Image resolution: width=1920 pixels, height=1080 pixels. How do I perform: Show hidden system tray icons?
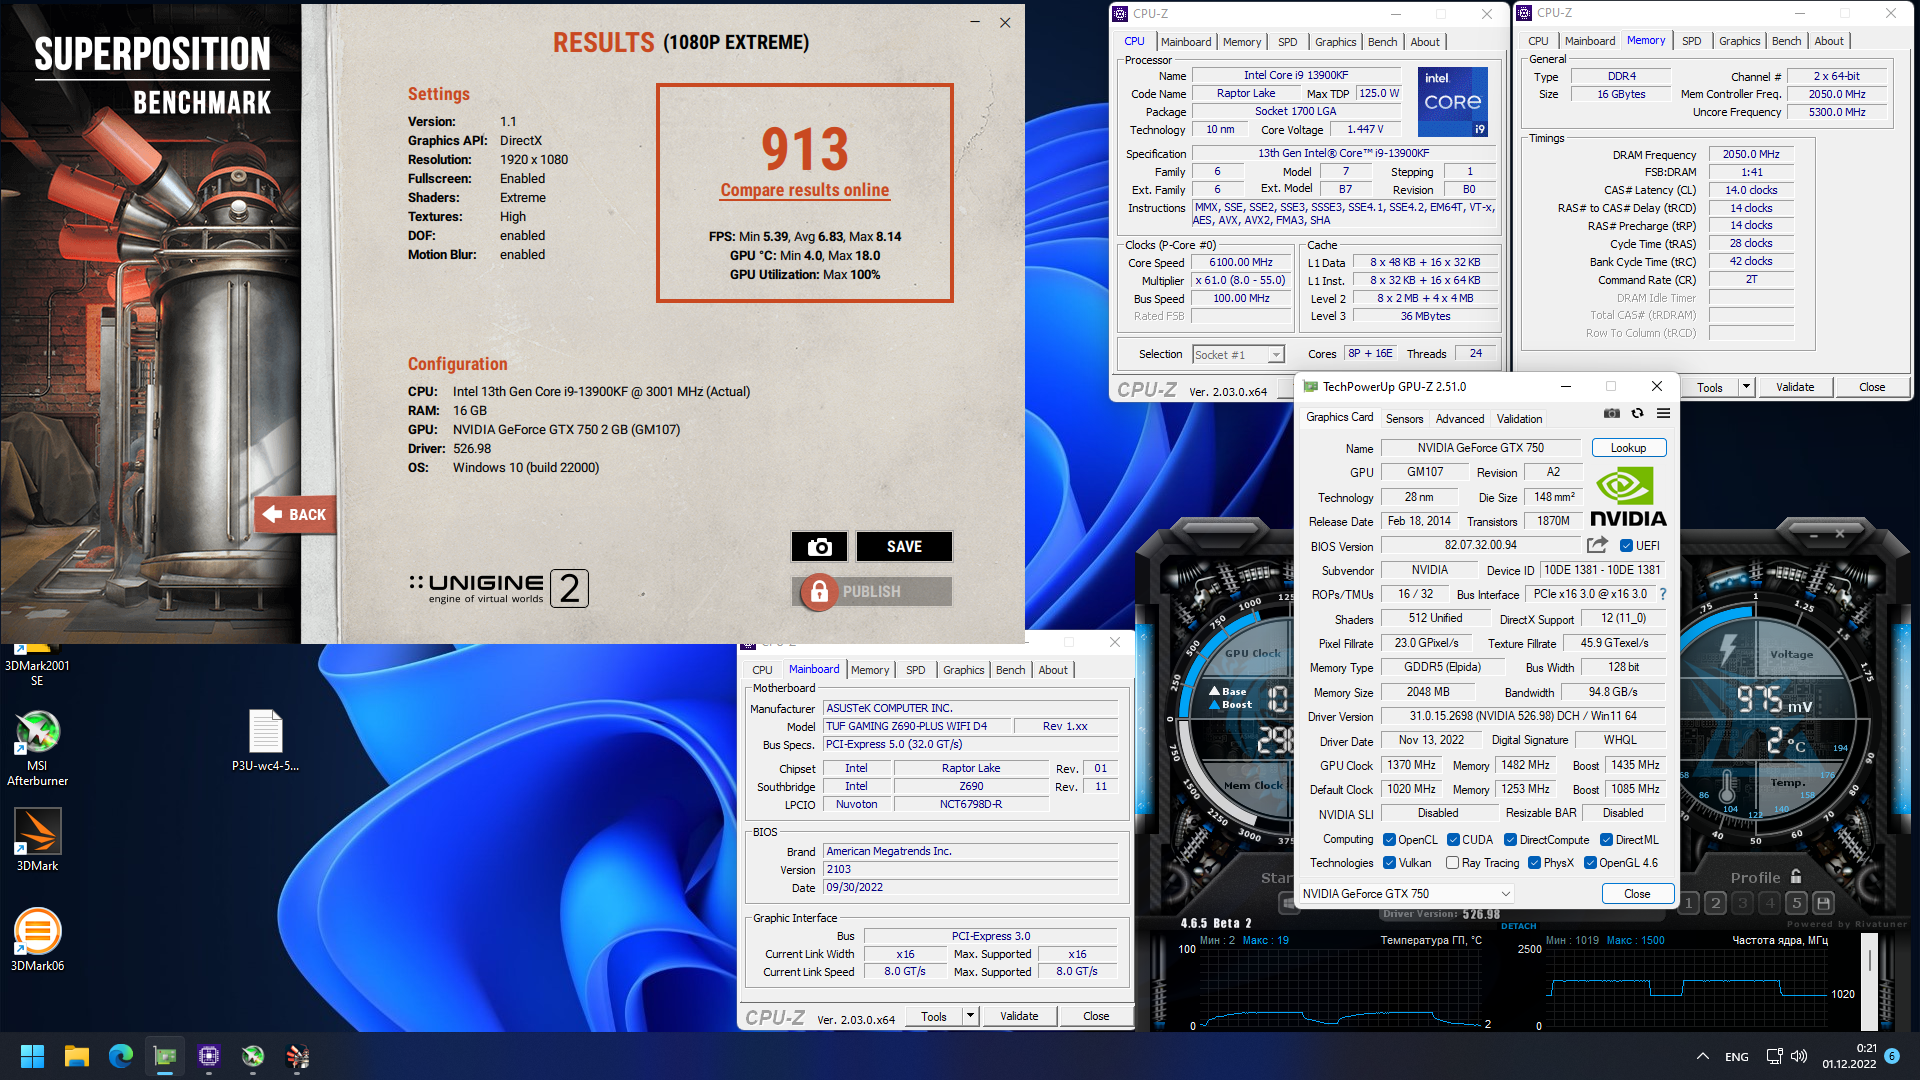(x=1702, y=1056)
